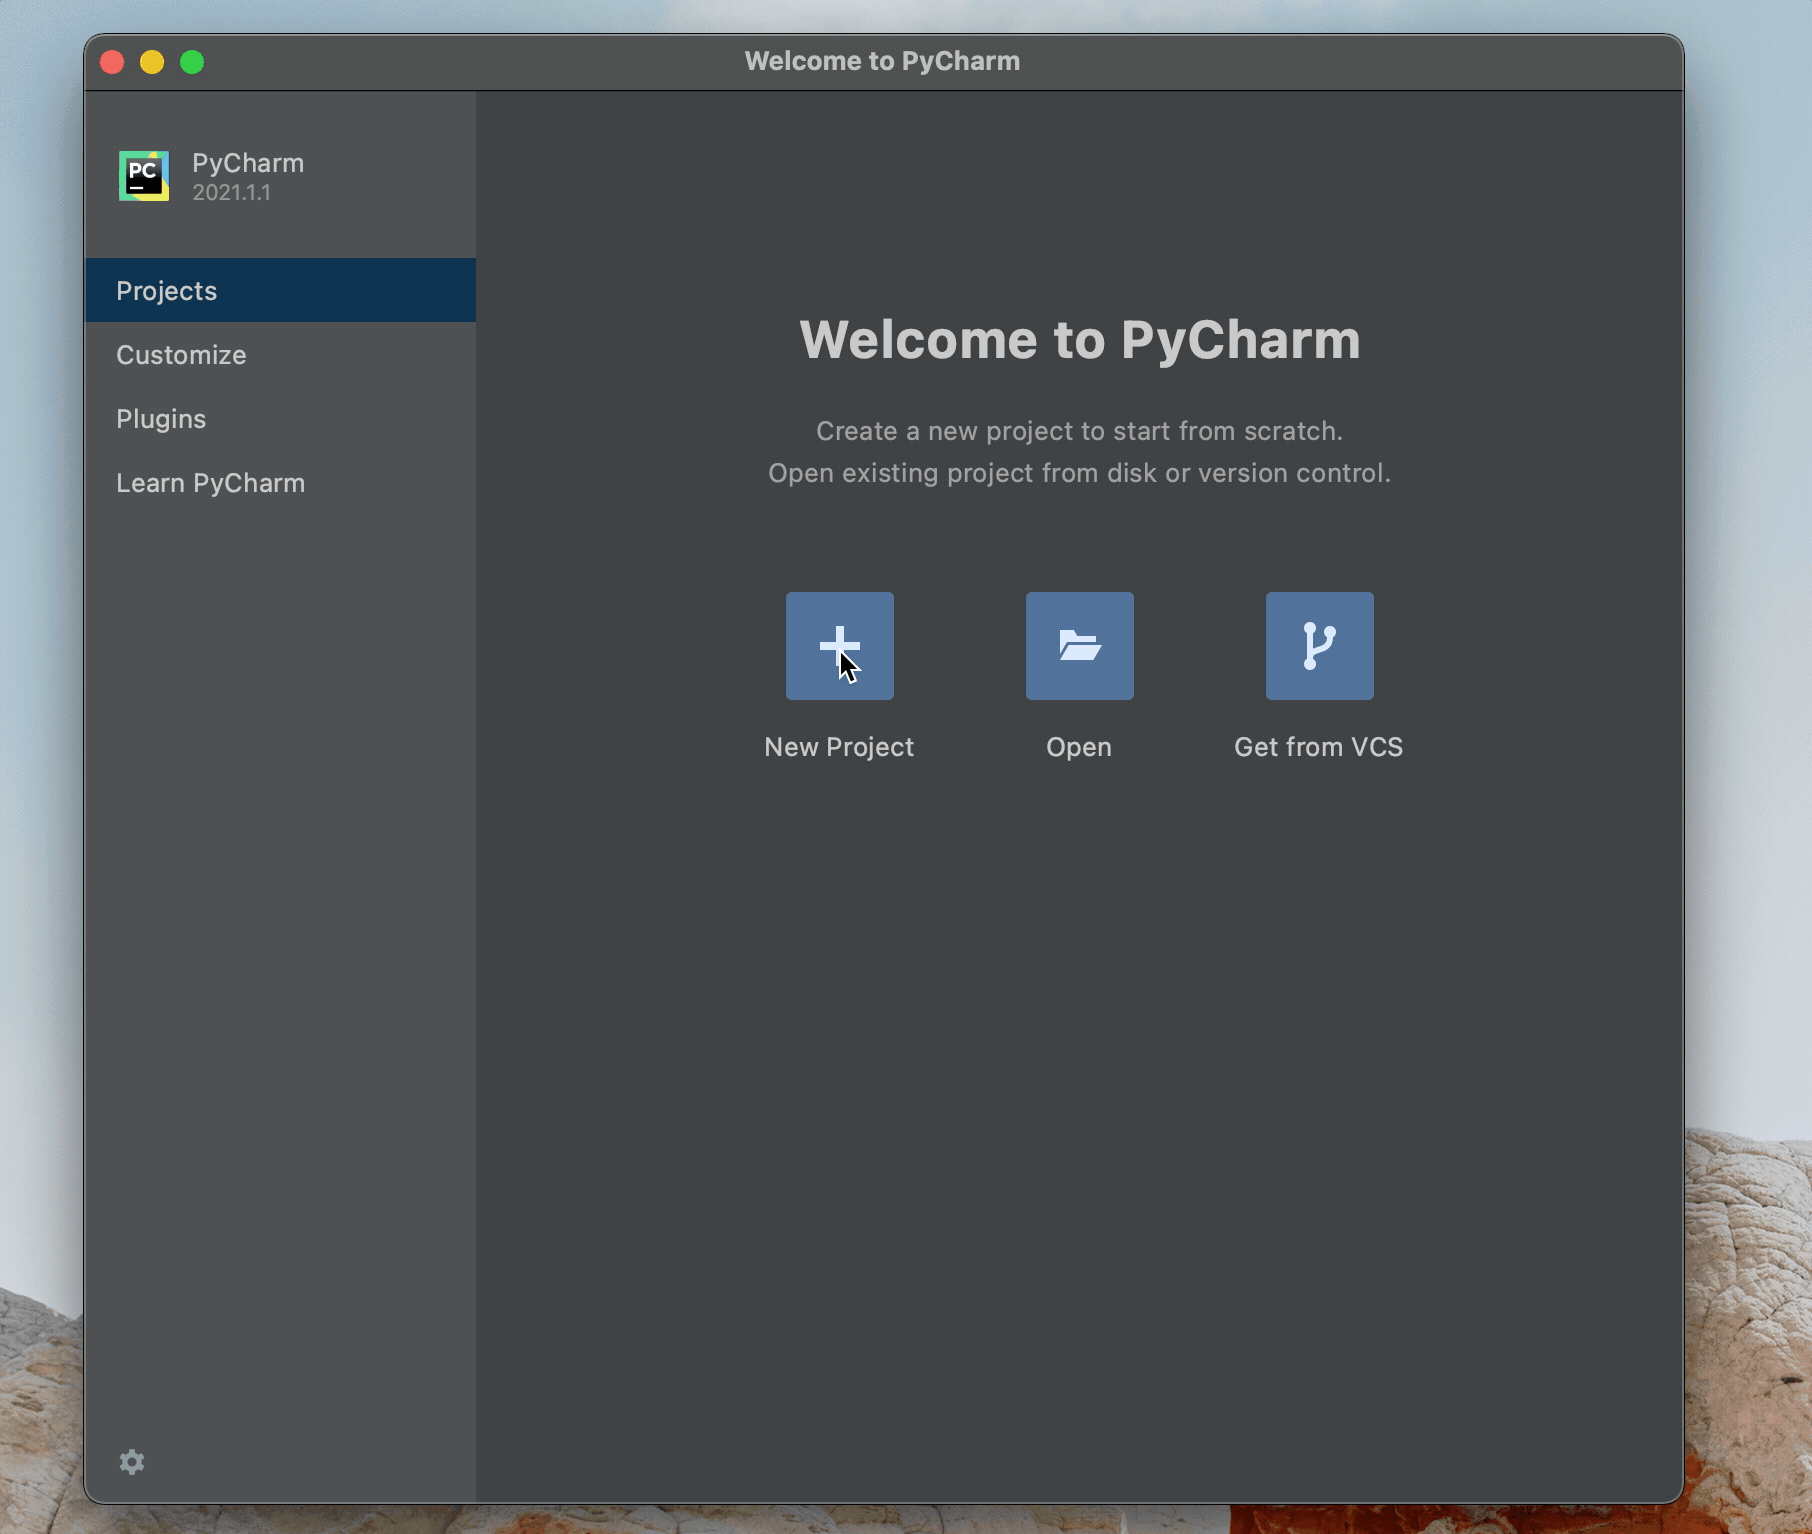Click the Welcome to PyCharm heading
The width and height of the screenshot is (1812, 1534).
pyautogui.click(x=1080, y=339)
